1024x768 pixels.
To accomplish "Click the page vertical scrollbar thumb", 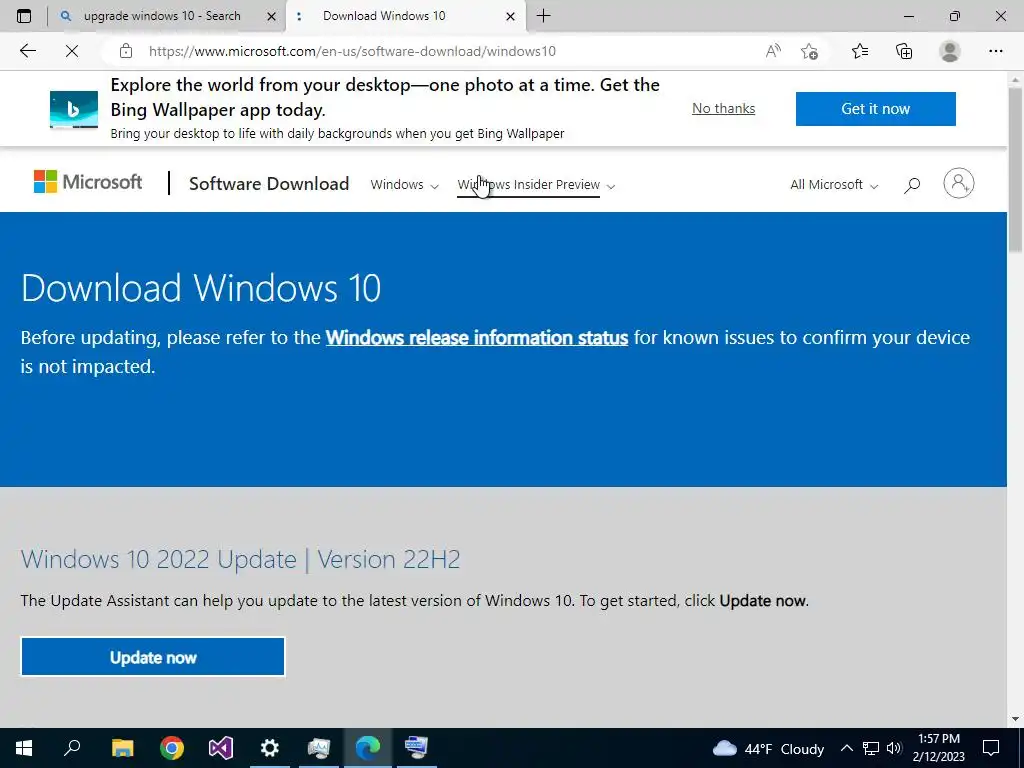I will [1015, 168].
